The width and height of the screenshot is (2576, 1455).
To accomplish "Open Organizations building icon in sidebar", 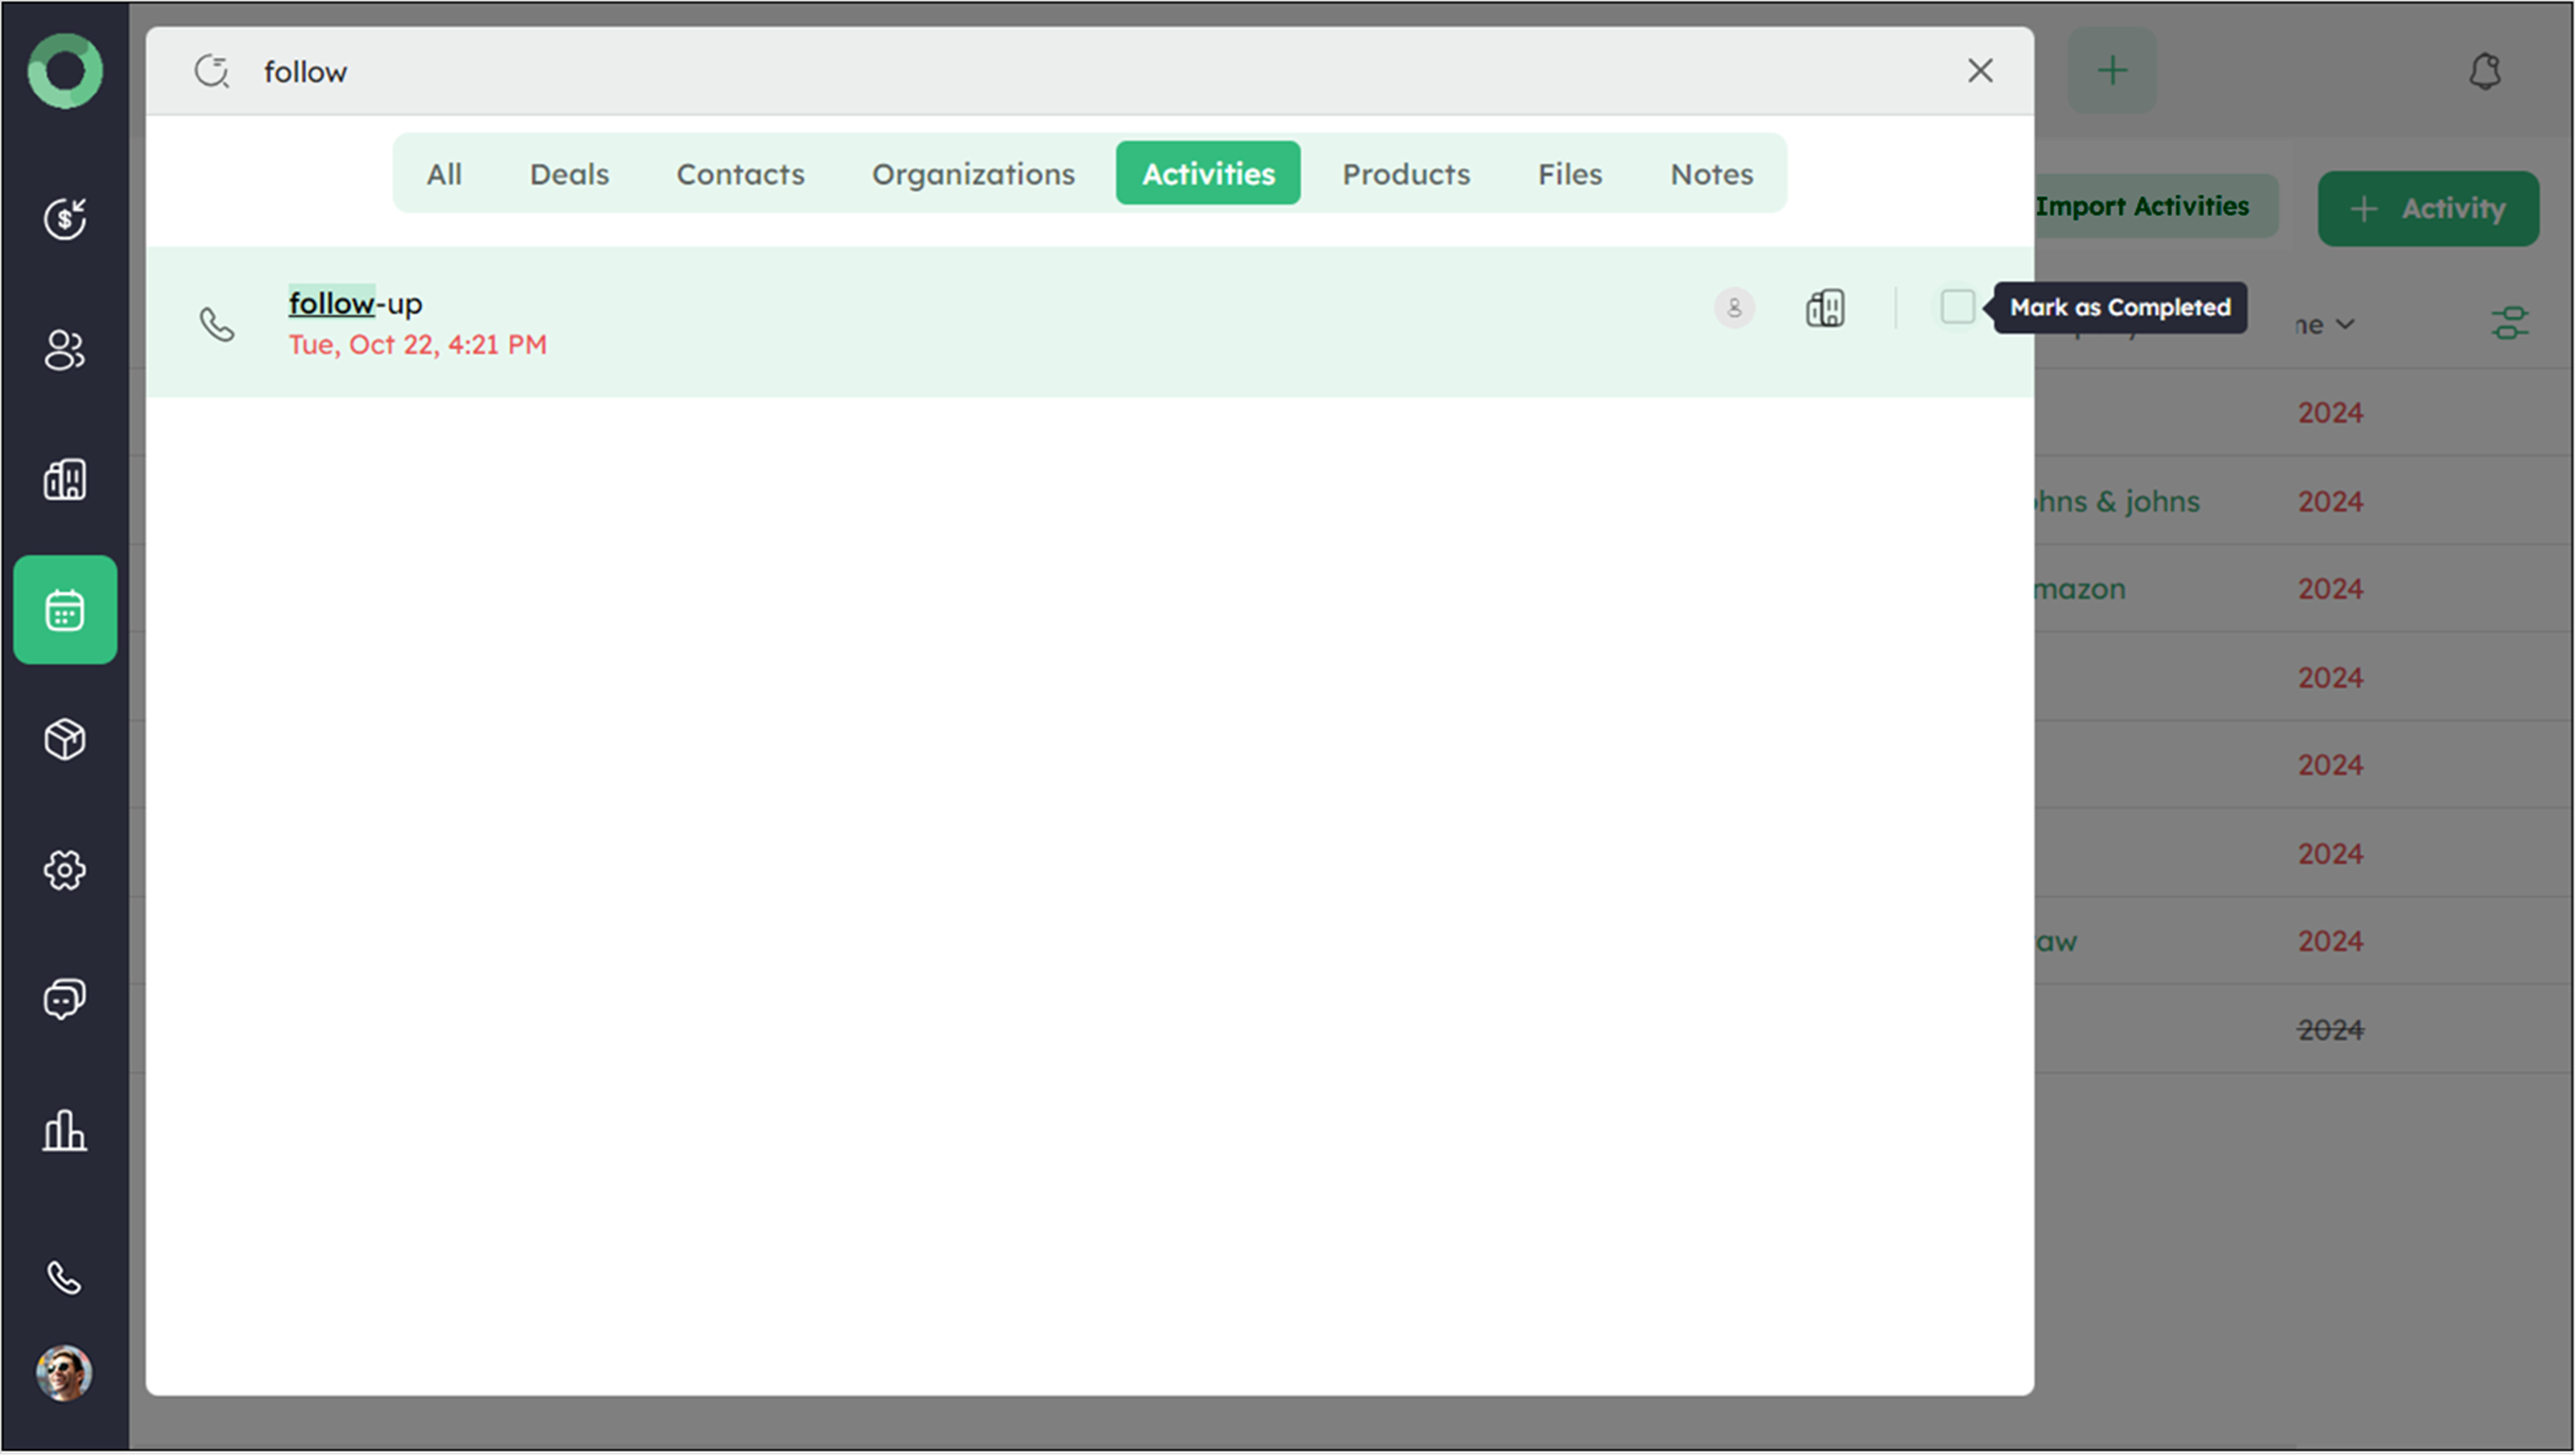I will [x=65, y=479].
